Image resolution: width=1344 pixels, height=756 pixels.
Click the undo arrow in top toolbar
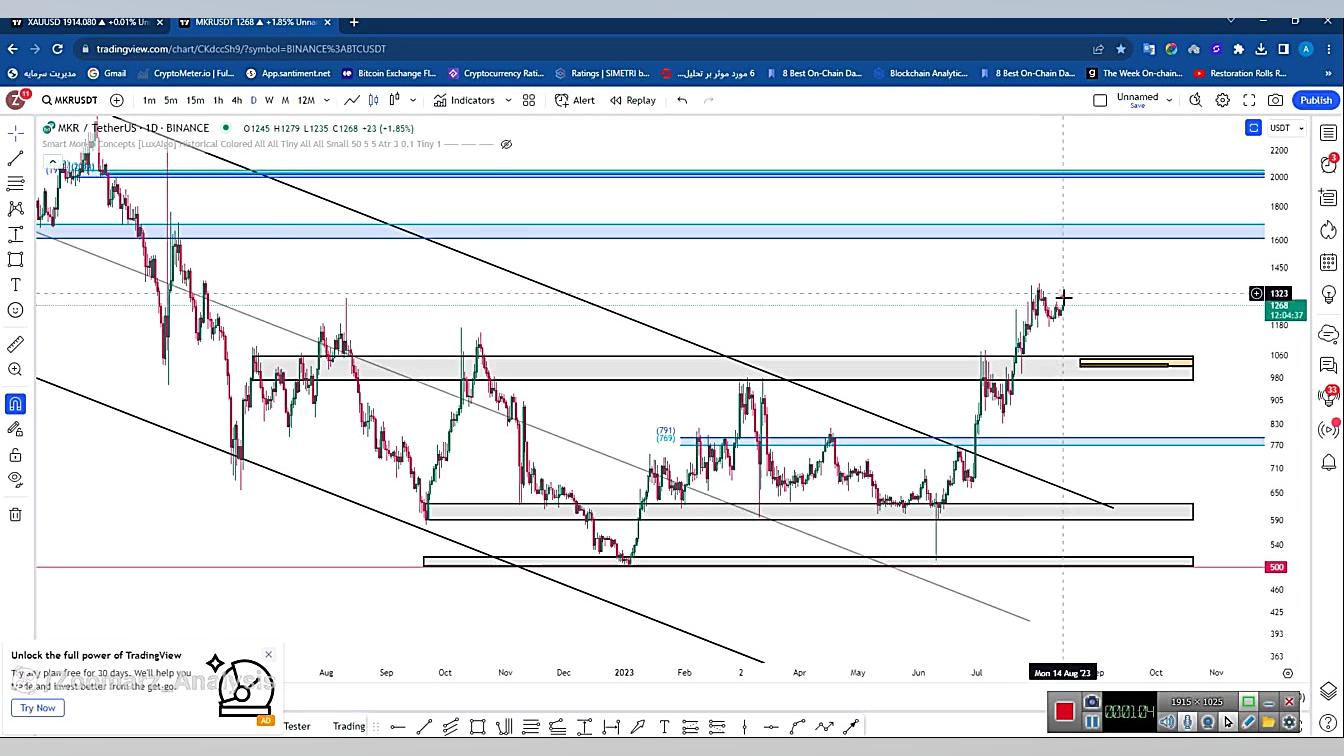(682, 100)
